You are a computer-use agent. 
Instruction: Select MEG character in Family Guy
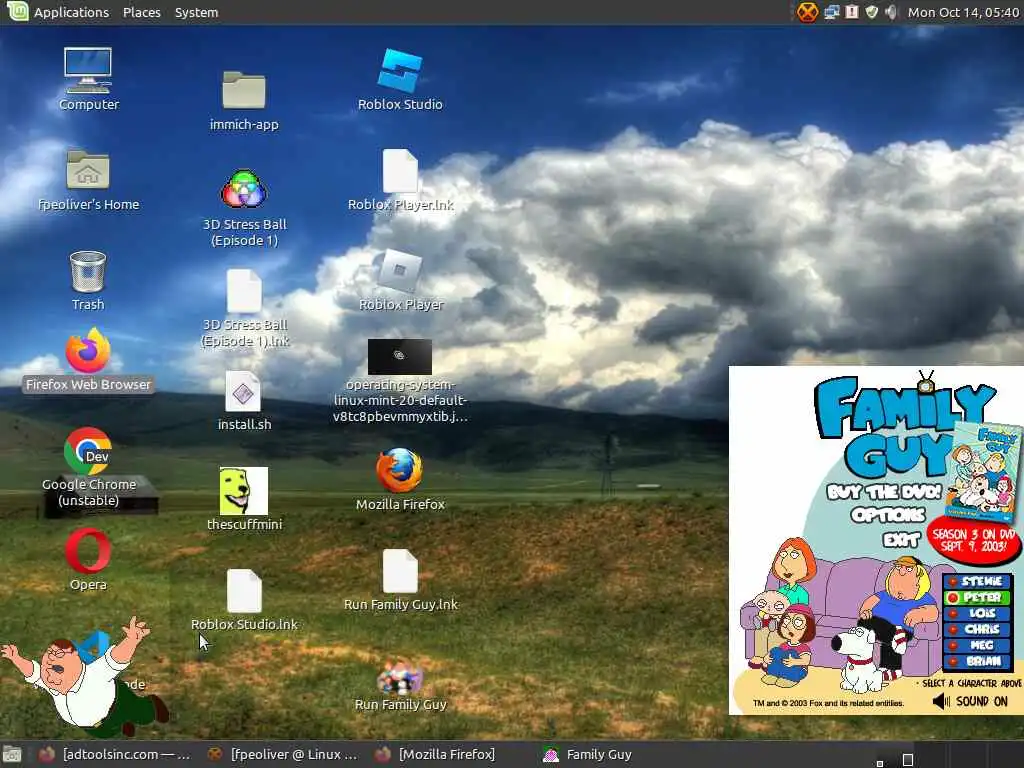(978, 645)
